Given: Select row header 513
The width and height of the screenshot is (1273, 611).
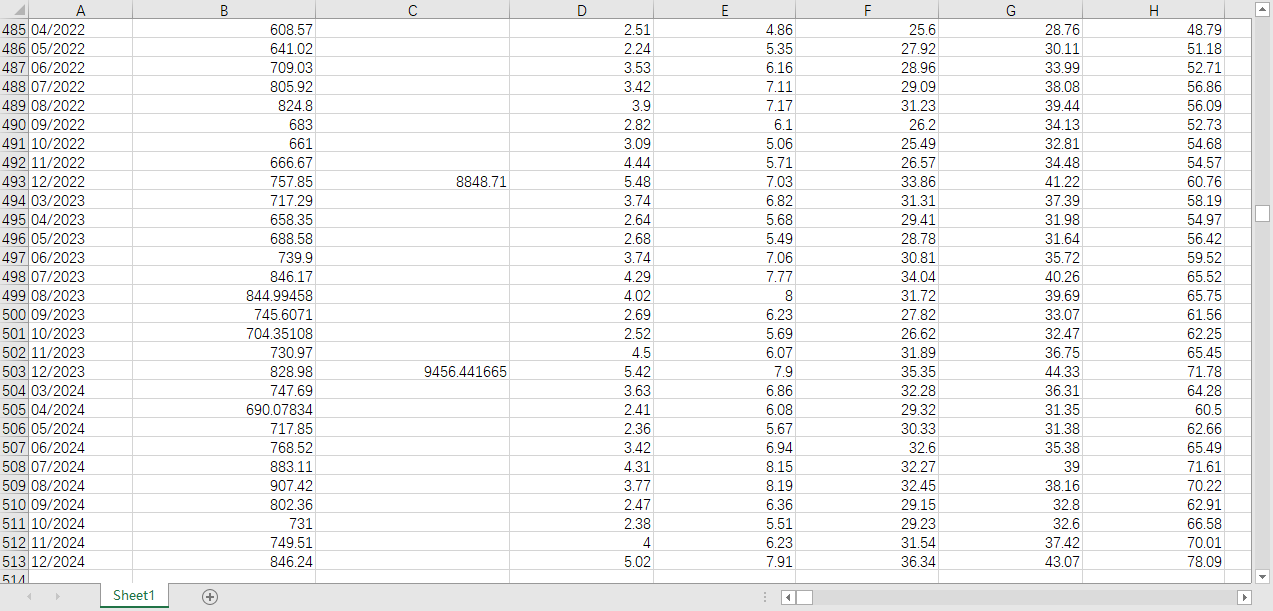Looking at the screenshot, I should pyautogui.click(x=15, y=562).
